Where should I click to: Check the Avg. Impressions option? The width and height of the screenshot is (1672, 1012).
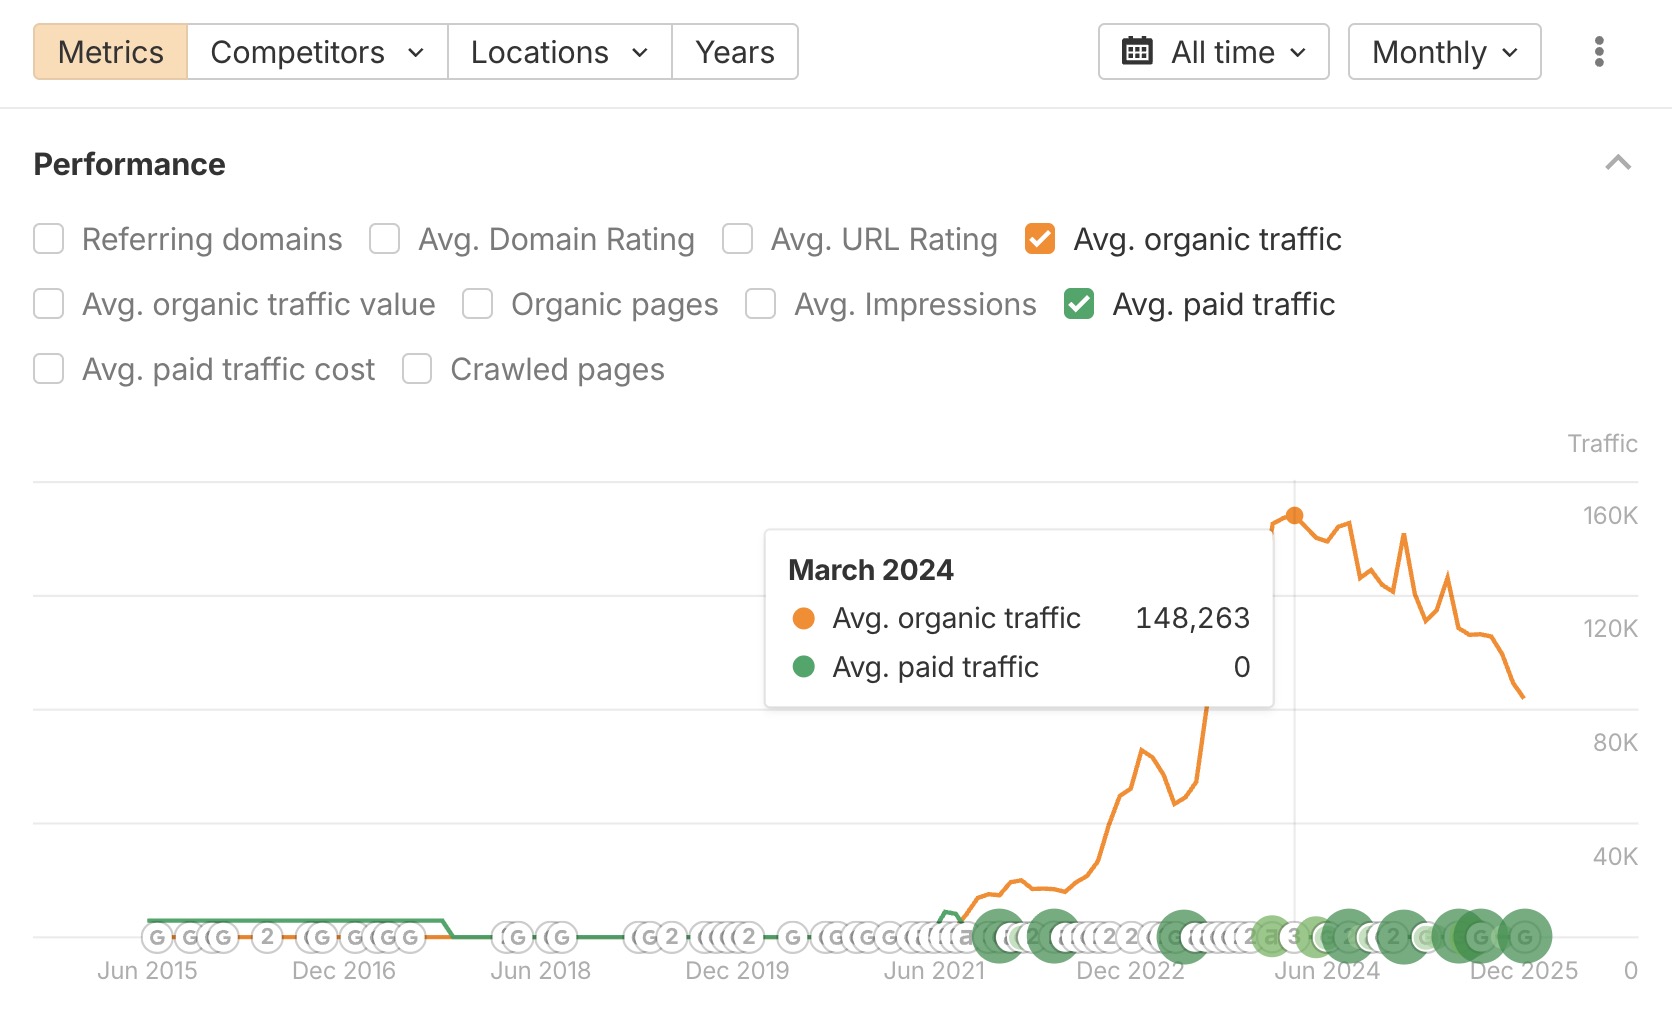click(761, 304)
